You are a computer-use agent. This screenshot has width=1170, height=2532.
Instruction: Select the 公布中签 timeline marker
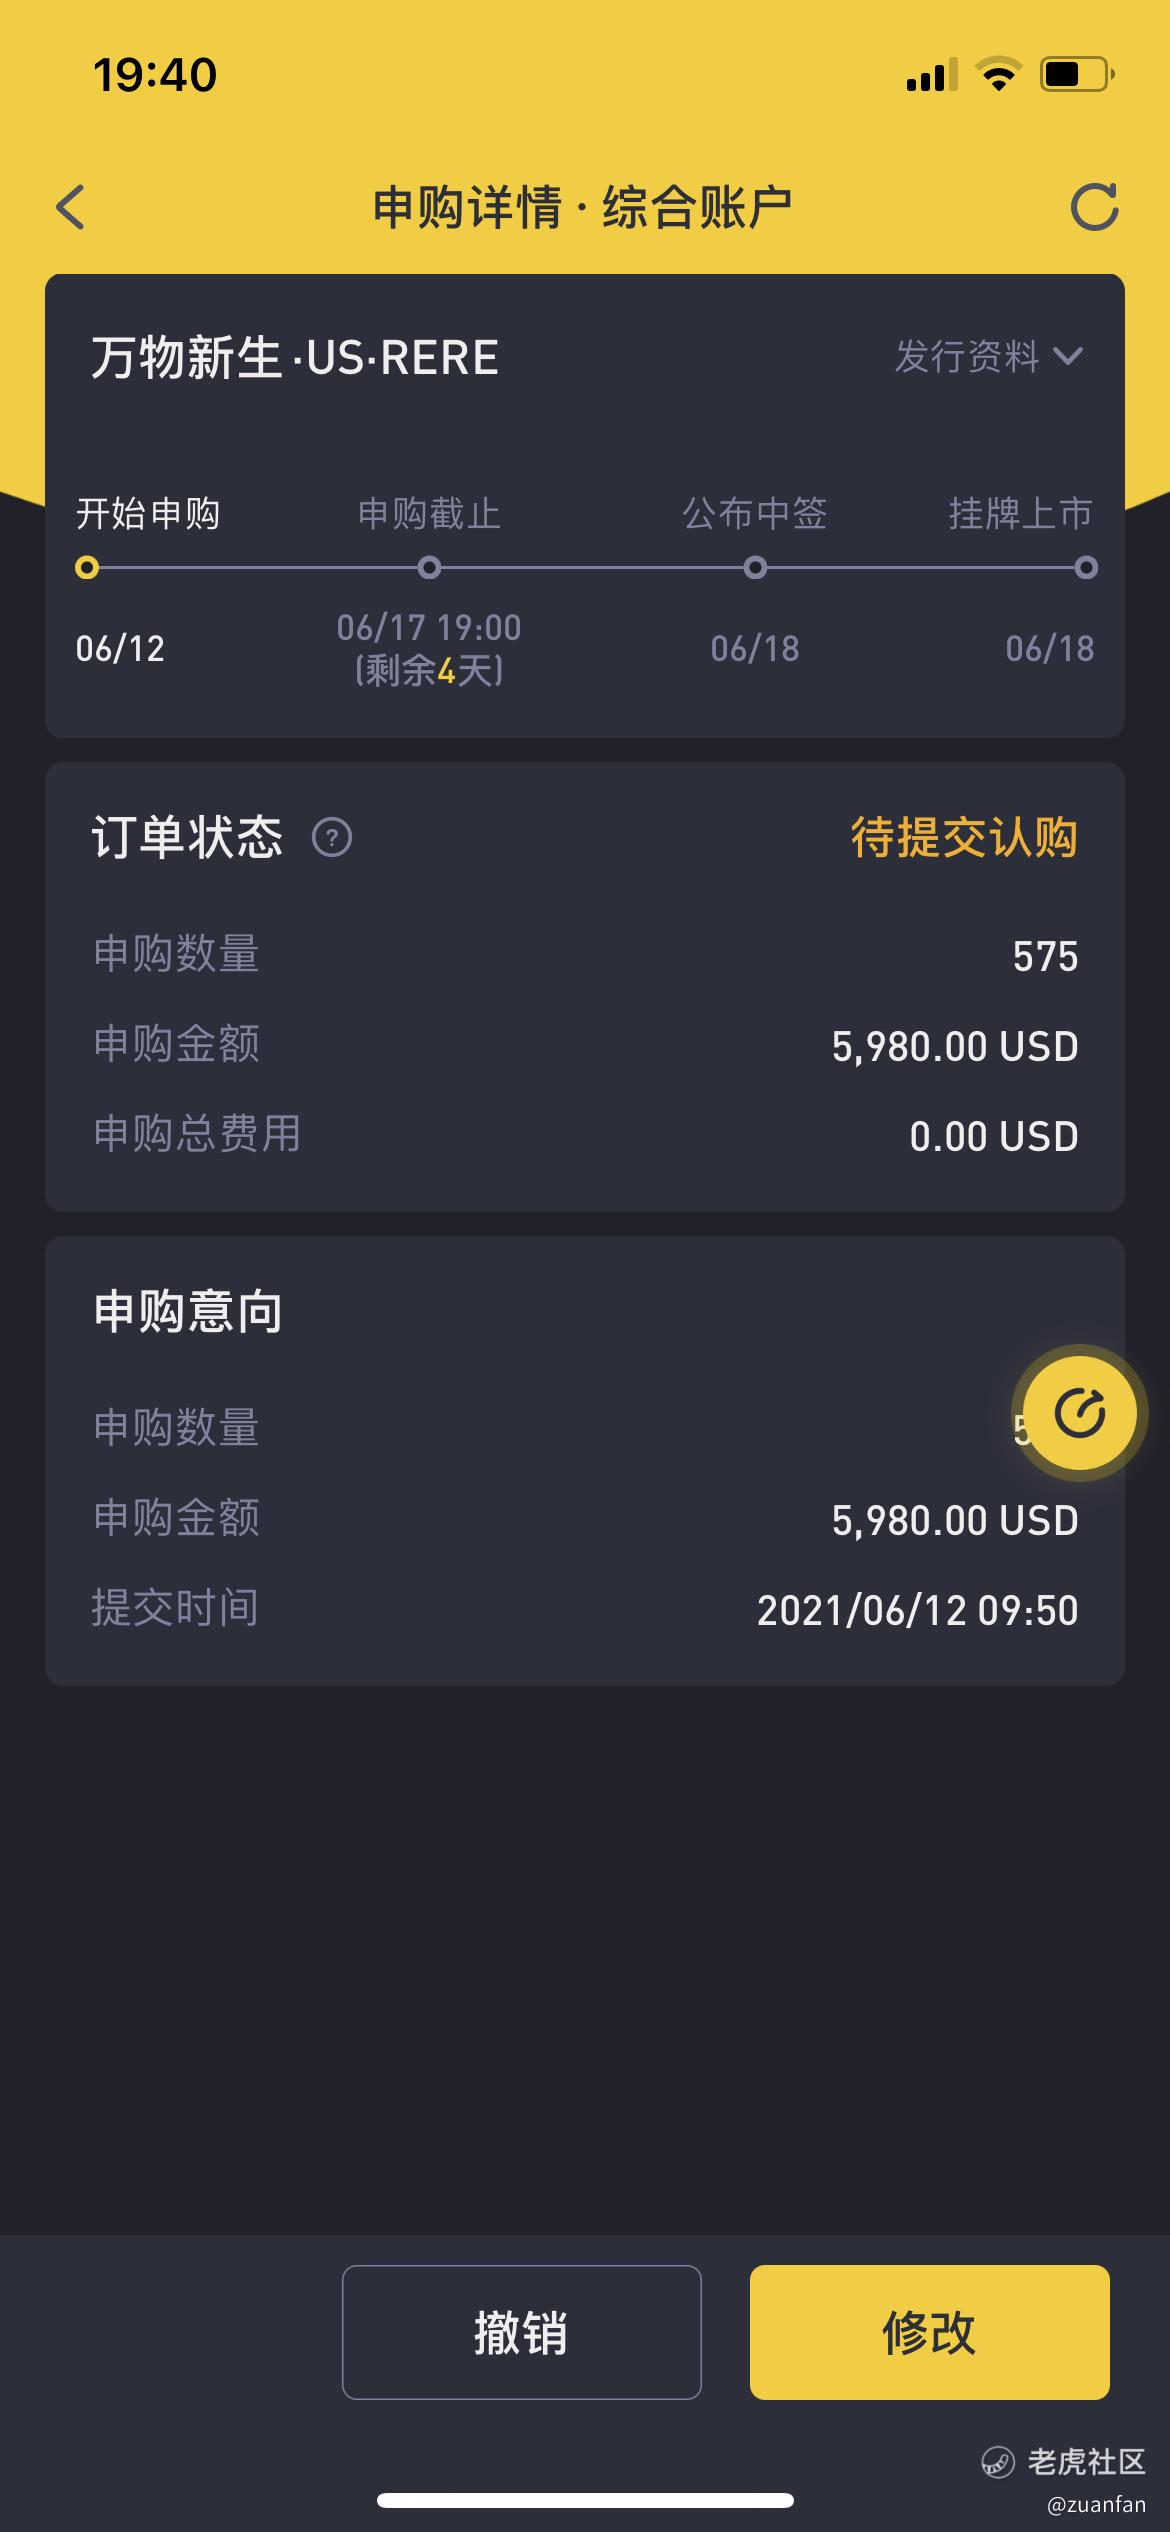click(755, 568)
